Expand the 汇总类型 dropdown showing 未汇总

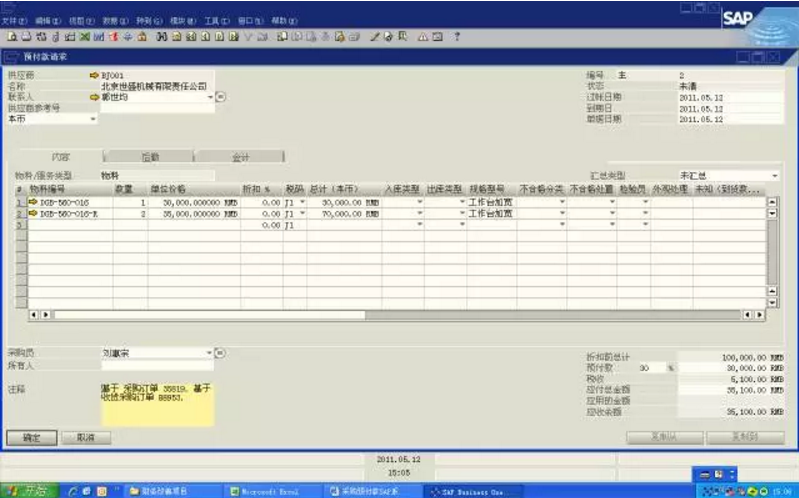point(775,176)
